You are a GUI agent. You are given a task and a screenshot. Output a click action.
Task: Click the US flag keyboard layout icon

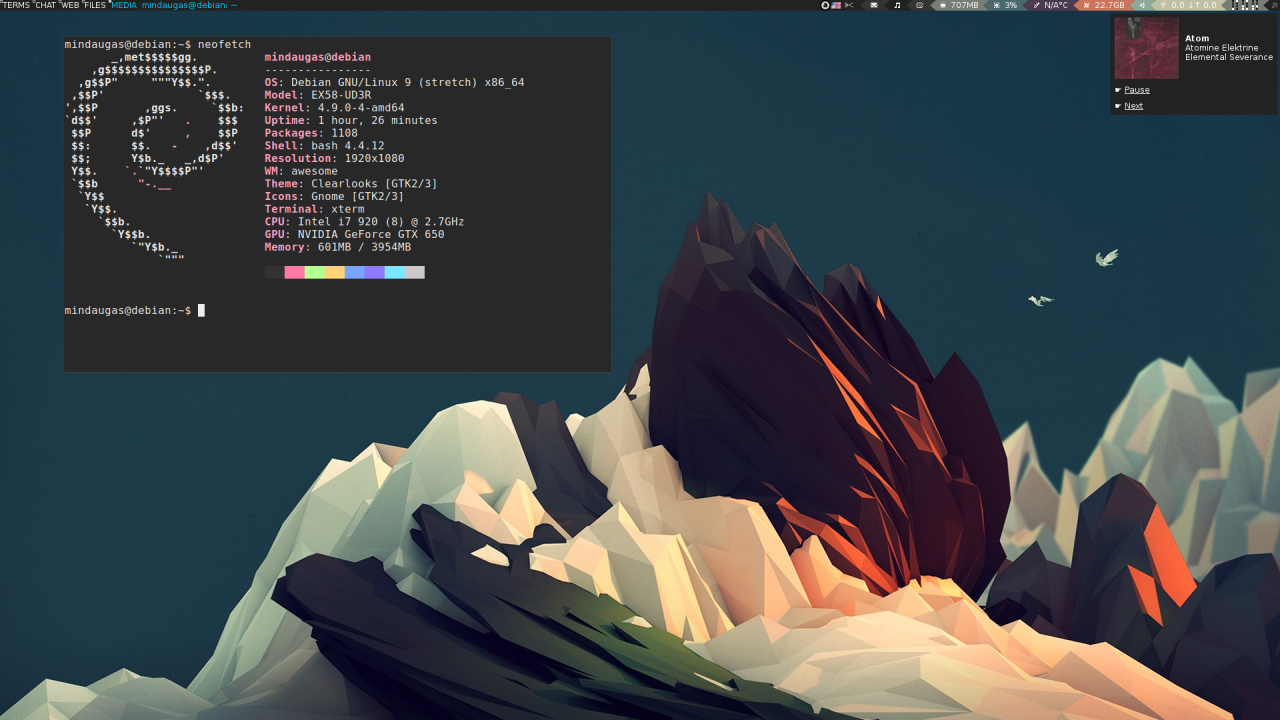[x=836, y=5]
